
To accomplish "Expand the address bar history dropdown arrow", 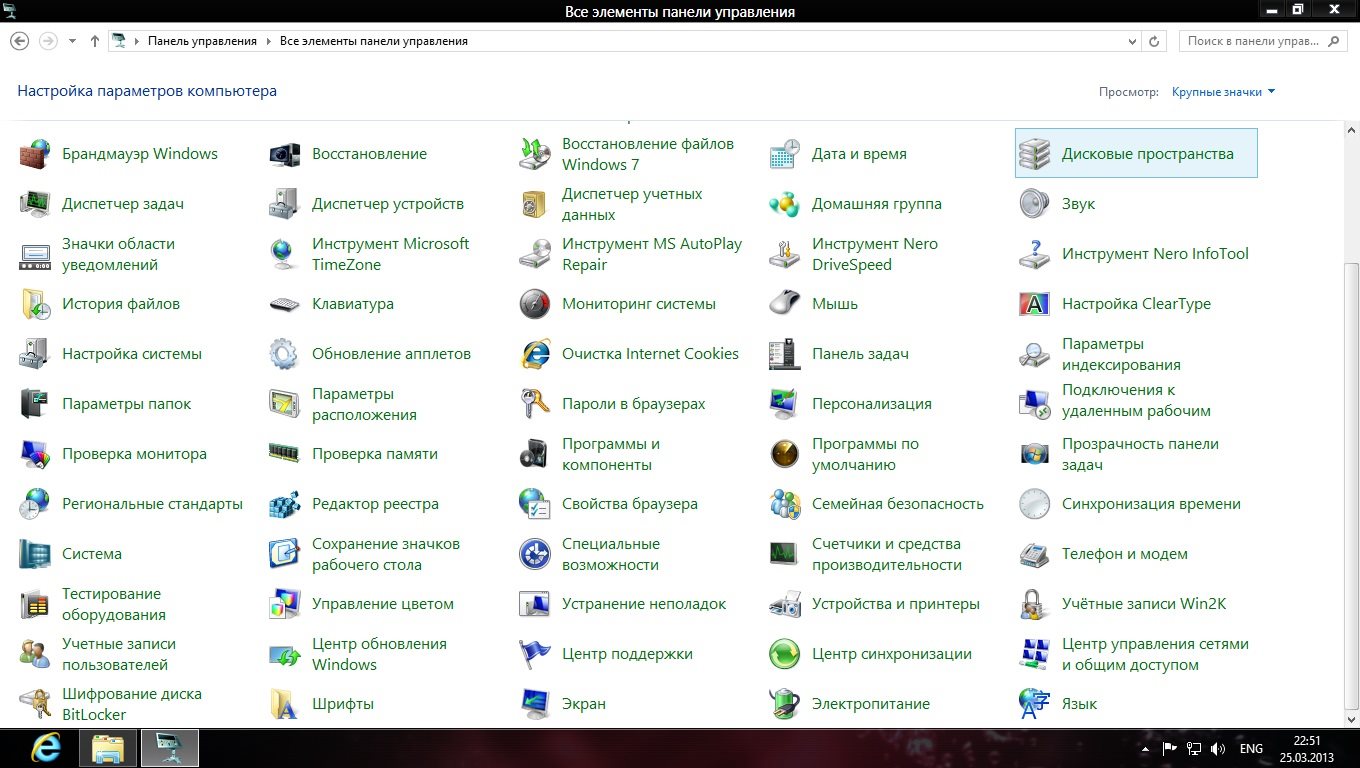I will pyautogui.click(x=1132, y=42).
